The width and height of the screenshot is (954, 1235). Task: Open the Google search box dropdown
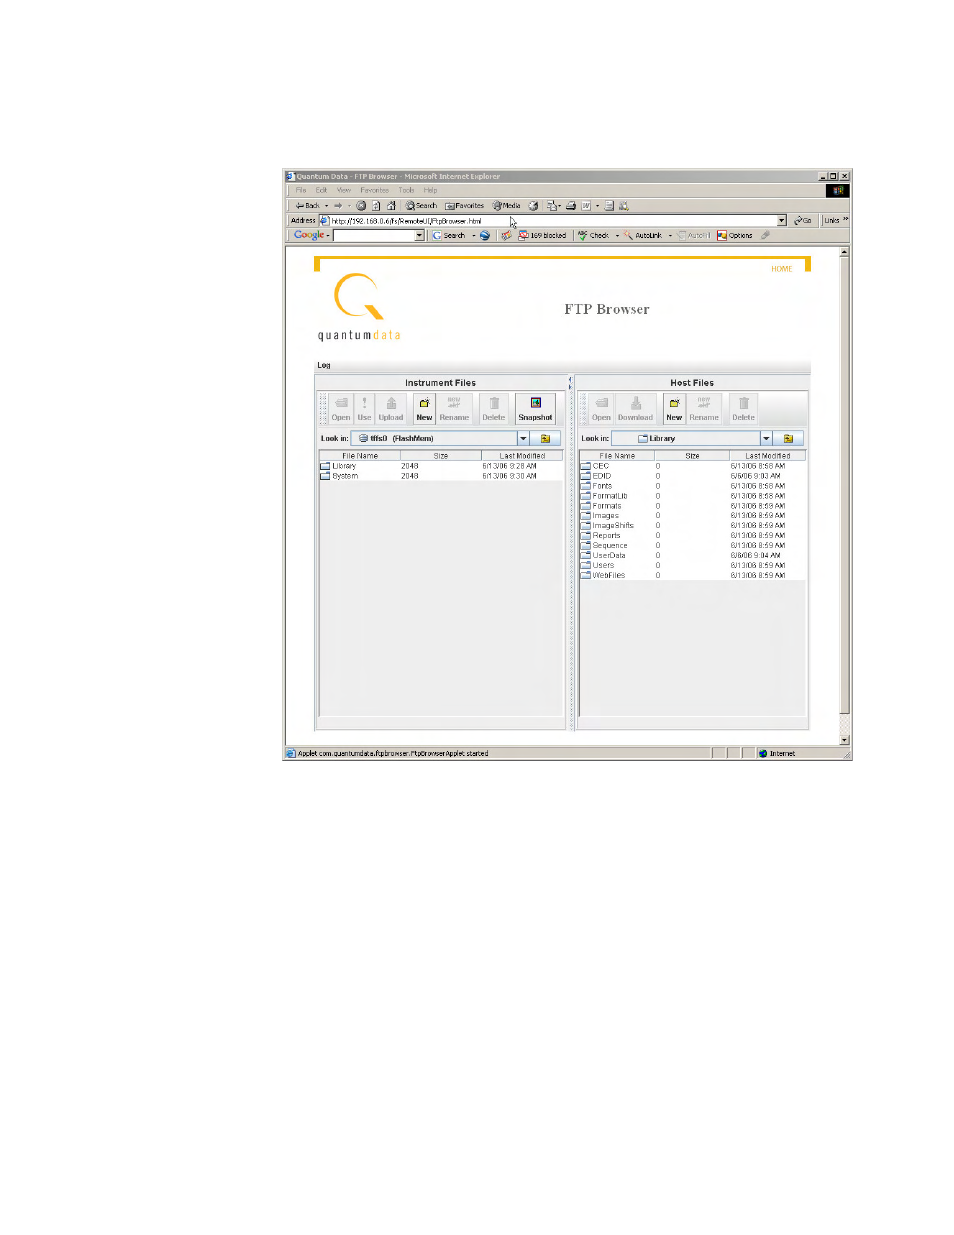coord(420,236)
